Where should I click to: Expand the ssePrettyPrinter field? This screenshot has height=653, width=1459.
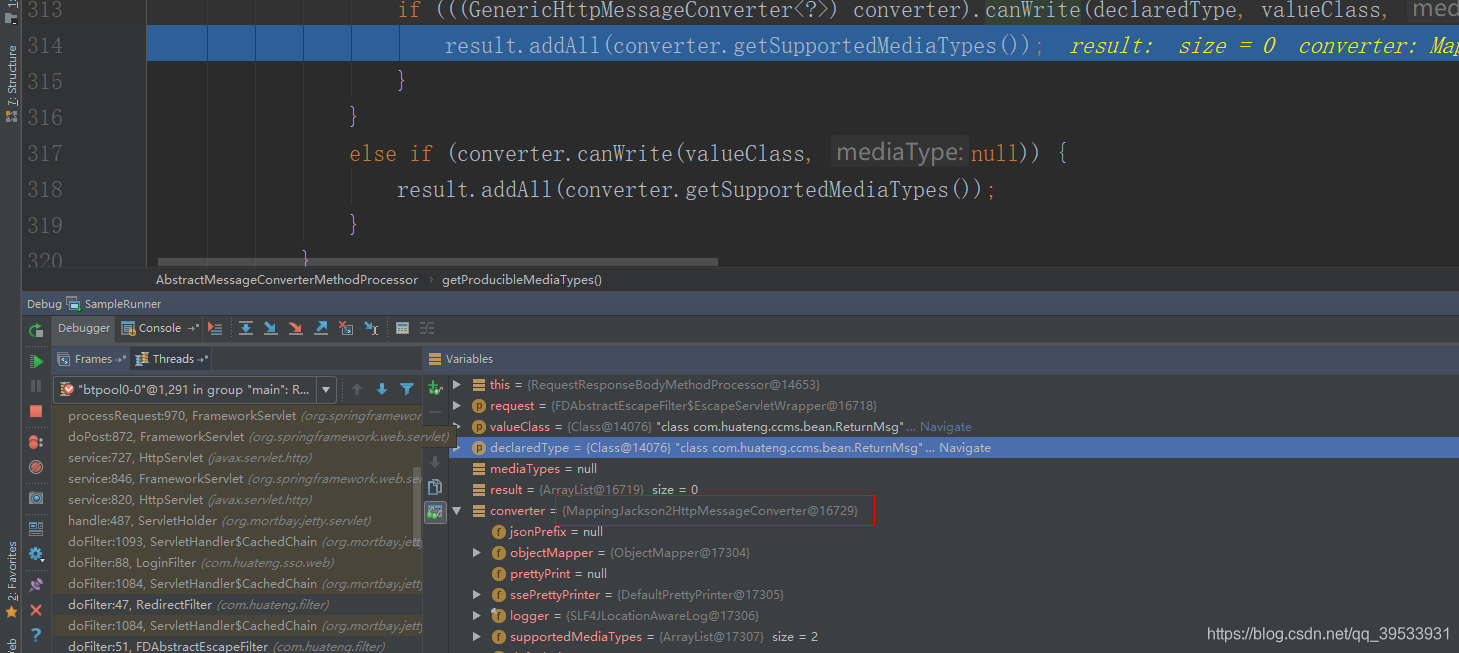(477, 594)
